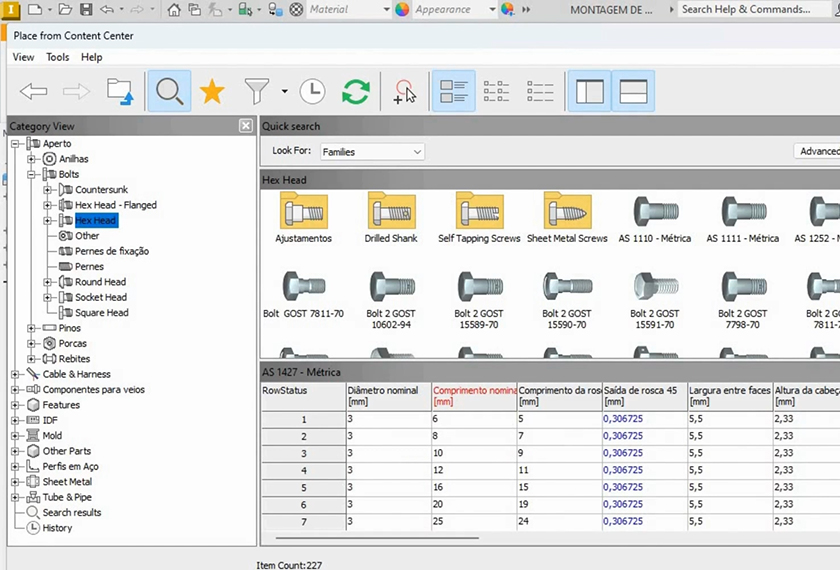Click the magnifier Search toolbar icon

click(169, 92)
